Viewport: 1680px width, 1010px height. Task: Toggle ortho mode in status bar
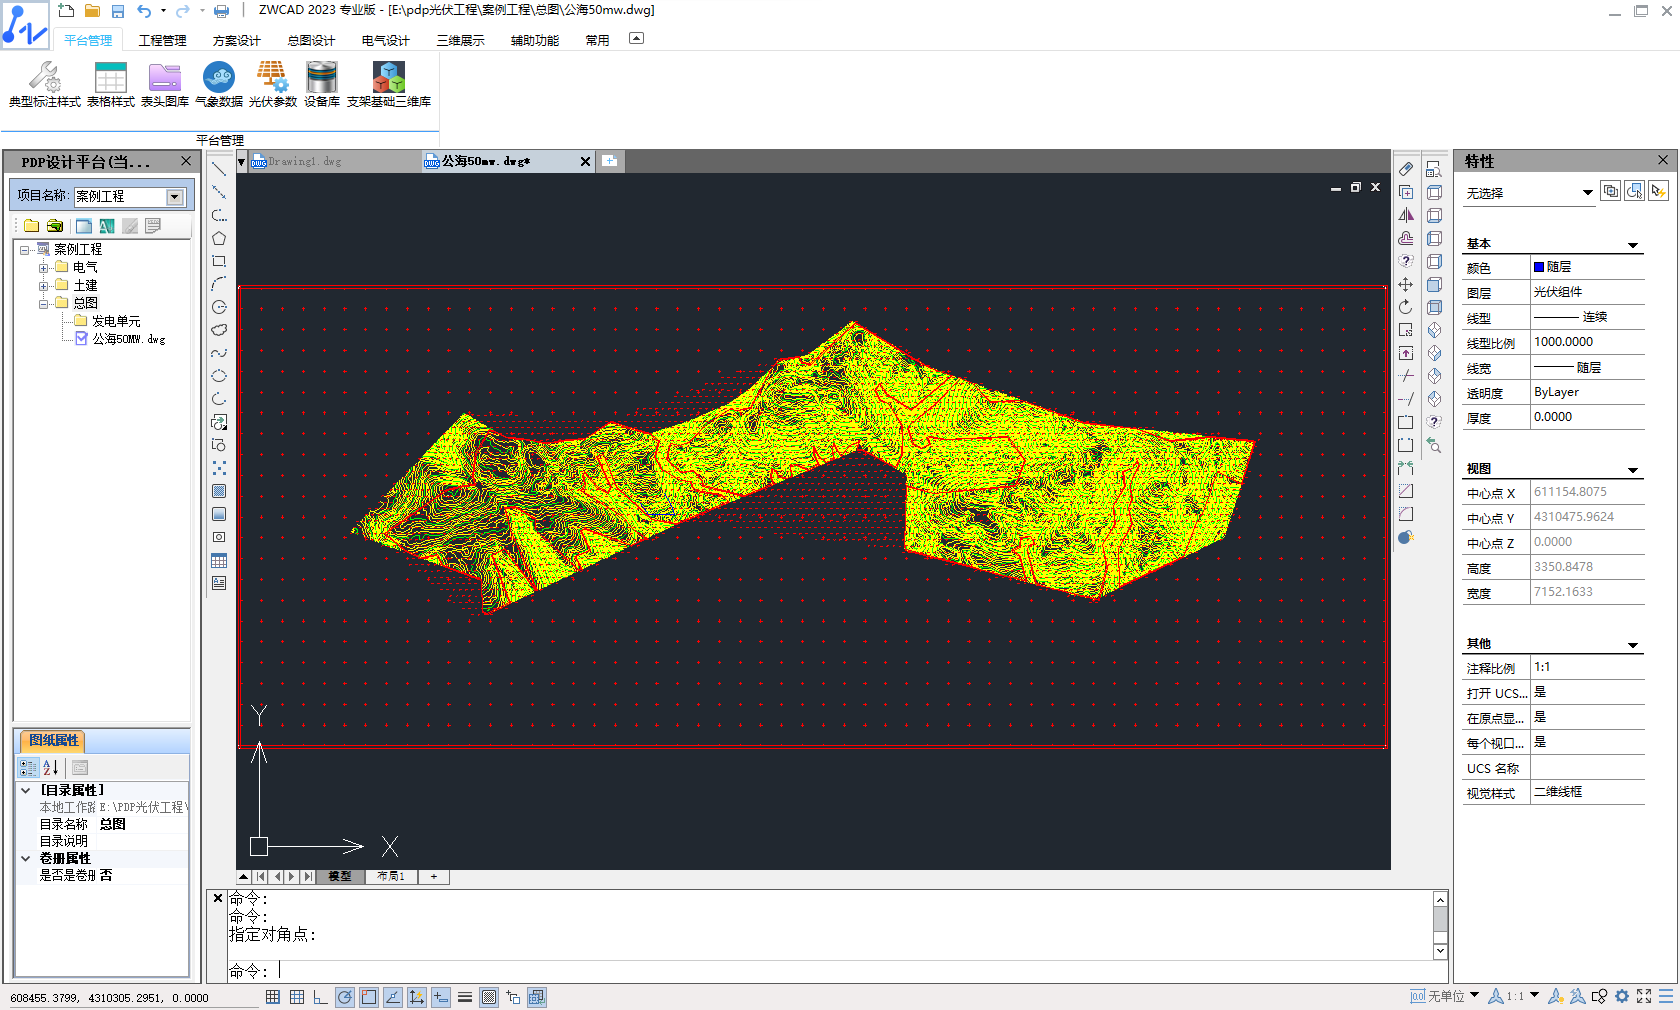click(x=320, y=997)
